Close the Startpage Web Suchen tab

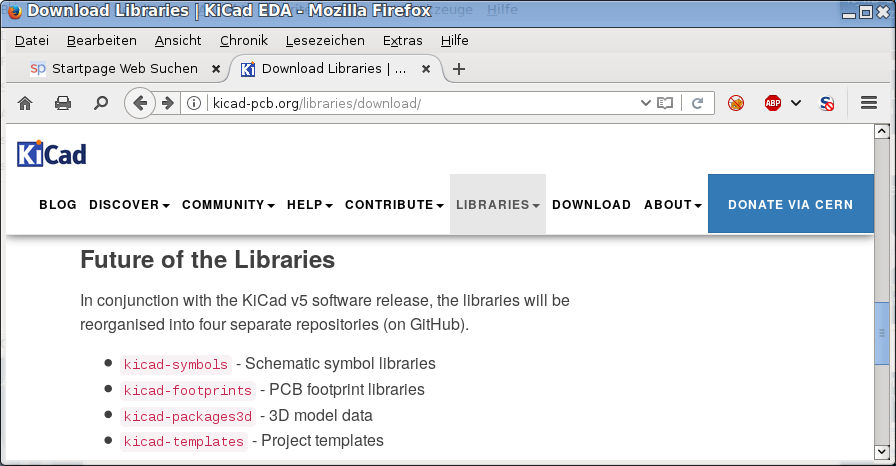tap(216, 69)
